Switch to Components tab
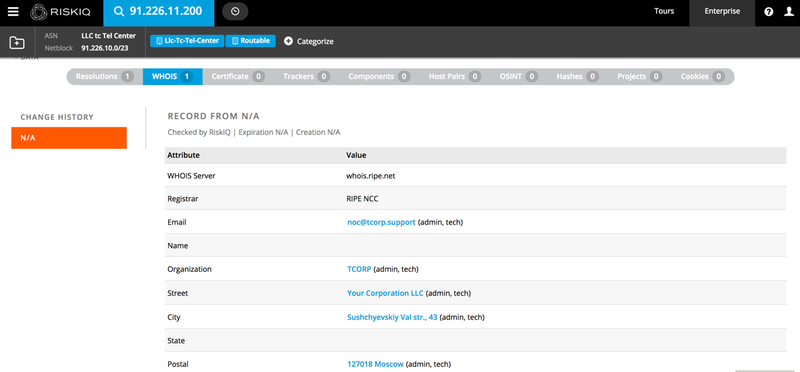This screenshot has height=372, width=800. (379, 77)
